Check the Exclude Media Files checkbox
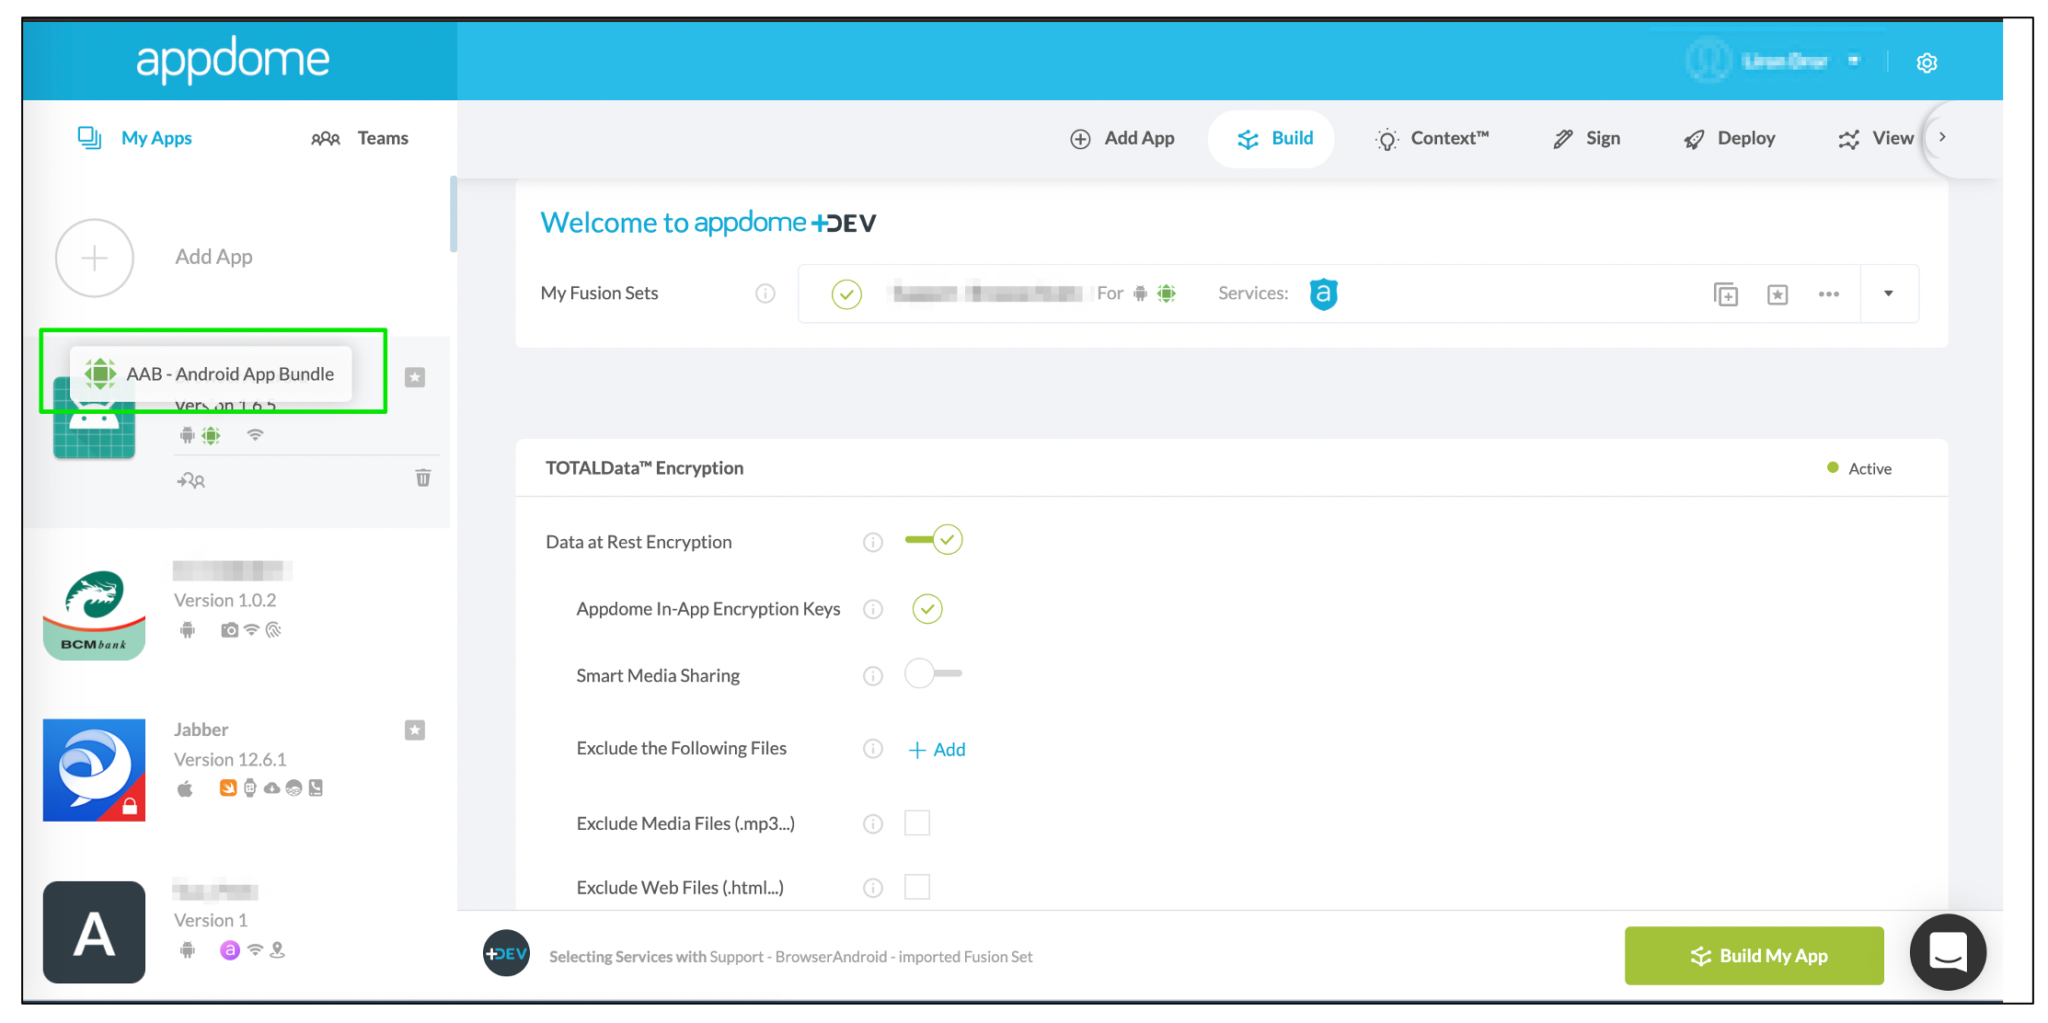The width and height of the screenshot is (2048, 1023). click(x=917, y=822)
